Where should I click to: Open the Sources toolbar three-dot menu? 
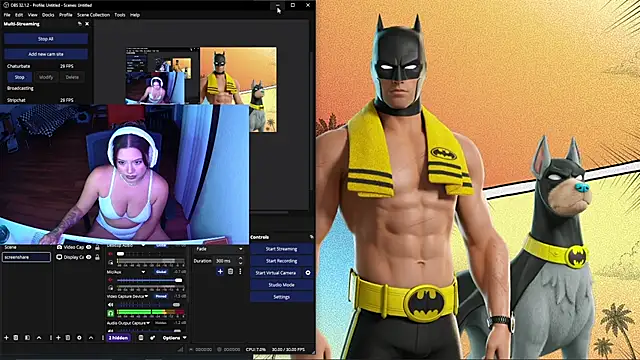pyautogui.click(x=102, y=338)
